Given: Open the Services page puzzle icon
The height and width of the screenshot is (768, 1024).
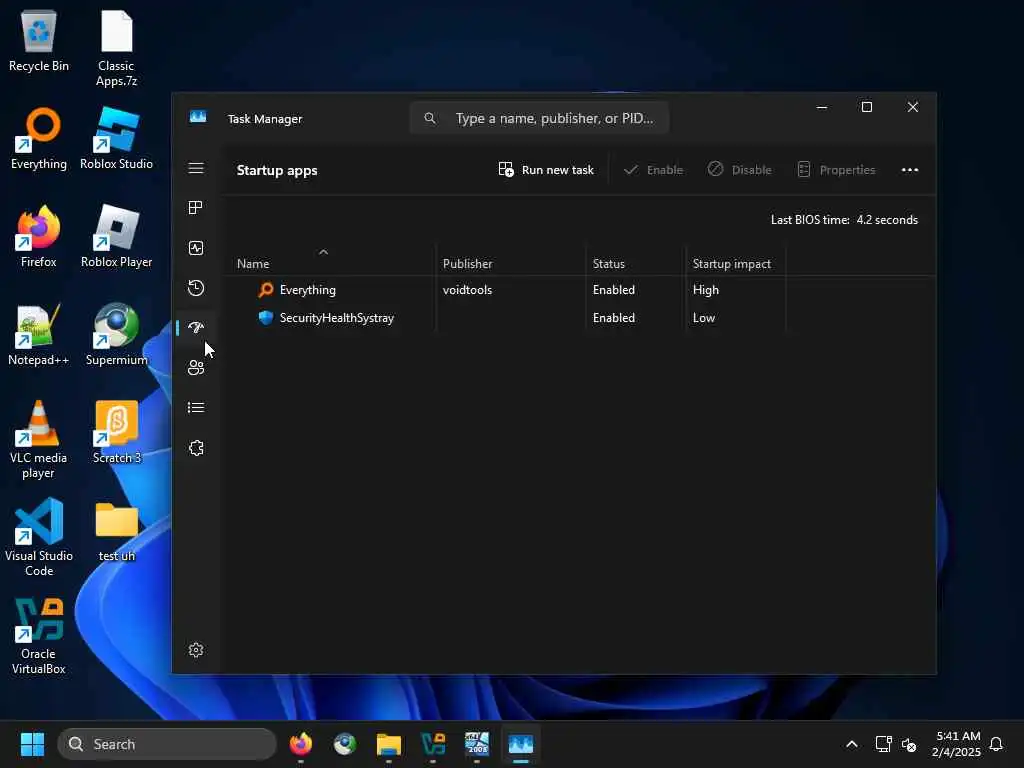Looking at the screenshot, I should point(196,448).
